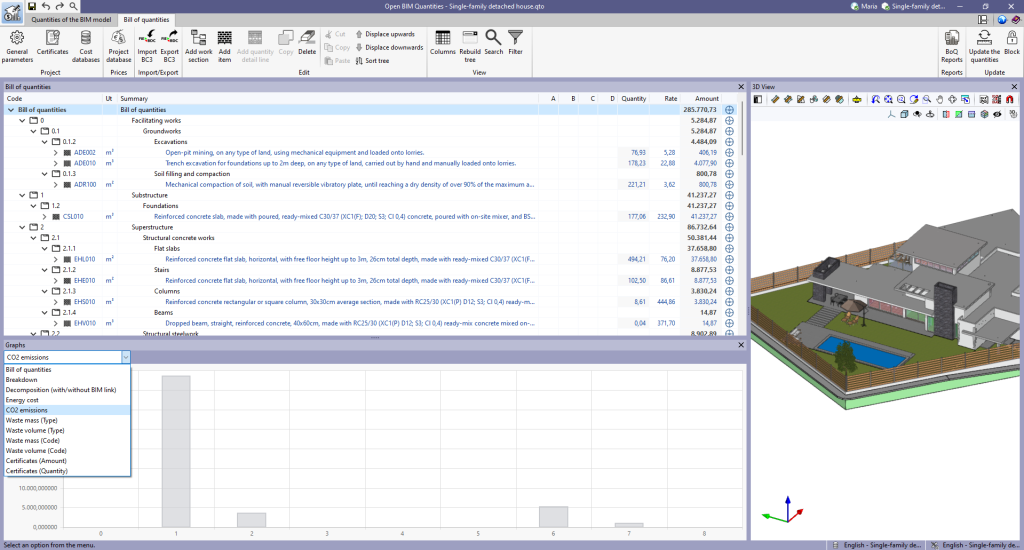Click the zoom extents icon in 3D View
The width and height of the screenshot is (1024, 550).
coord(888,99)
